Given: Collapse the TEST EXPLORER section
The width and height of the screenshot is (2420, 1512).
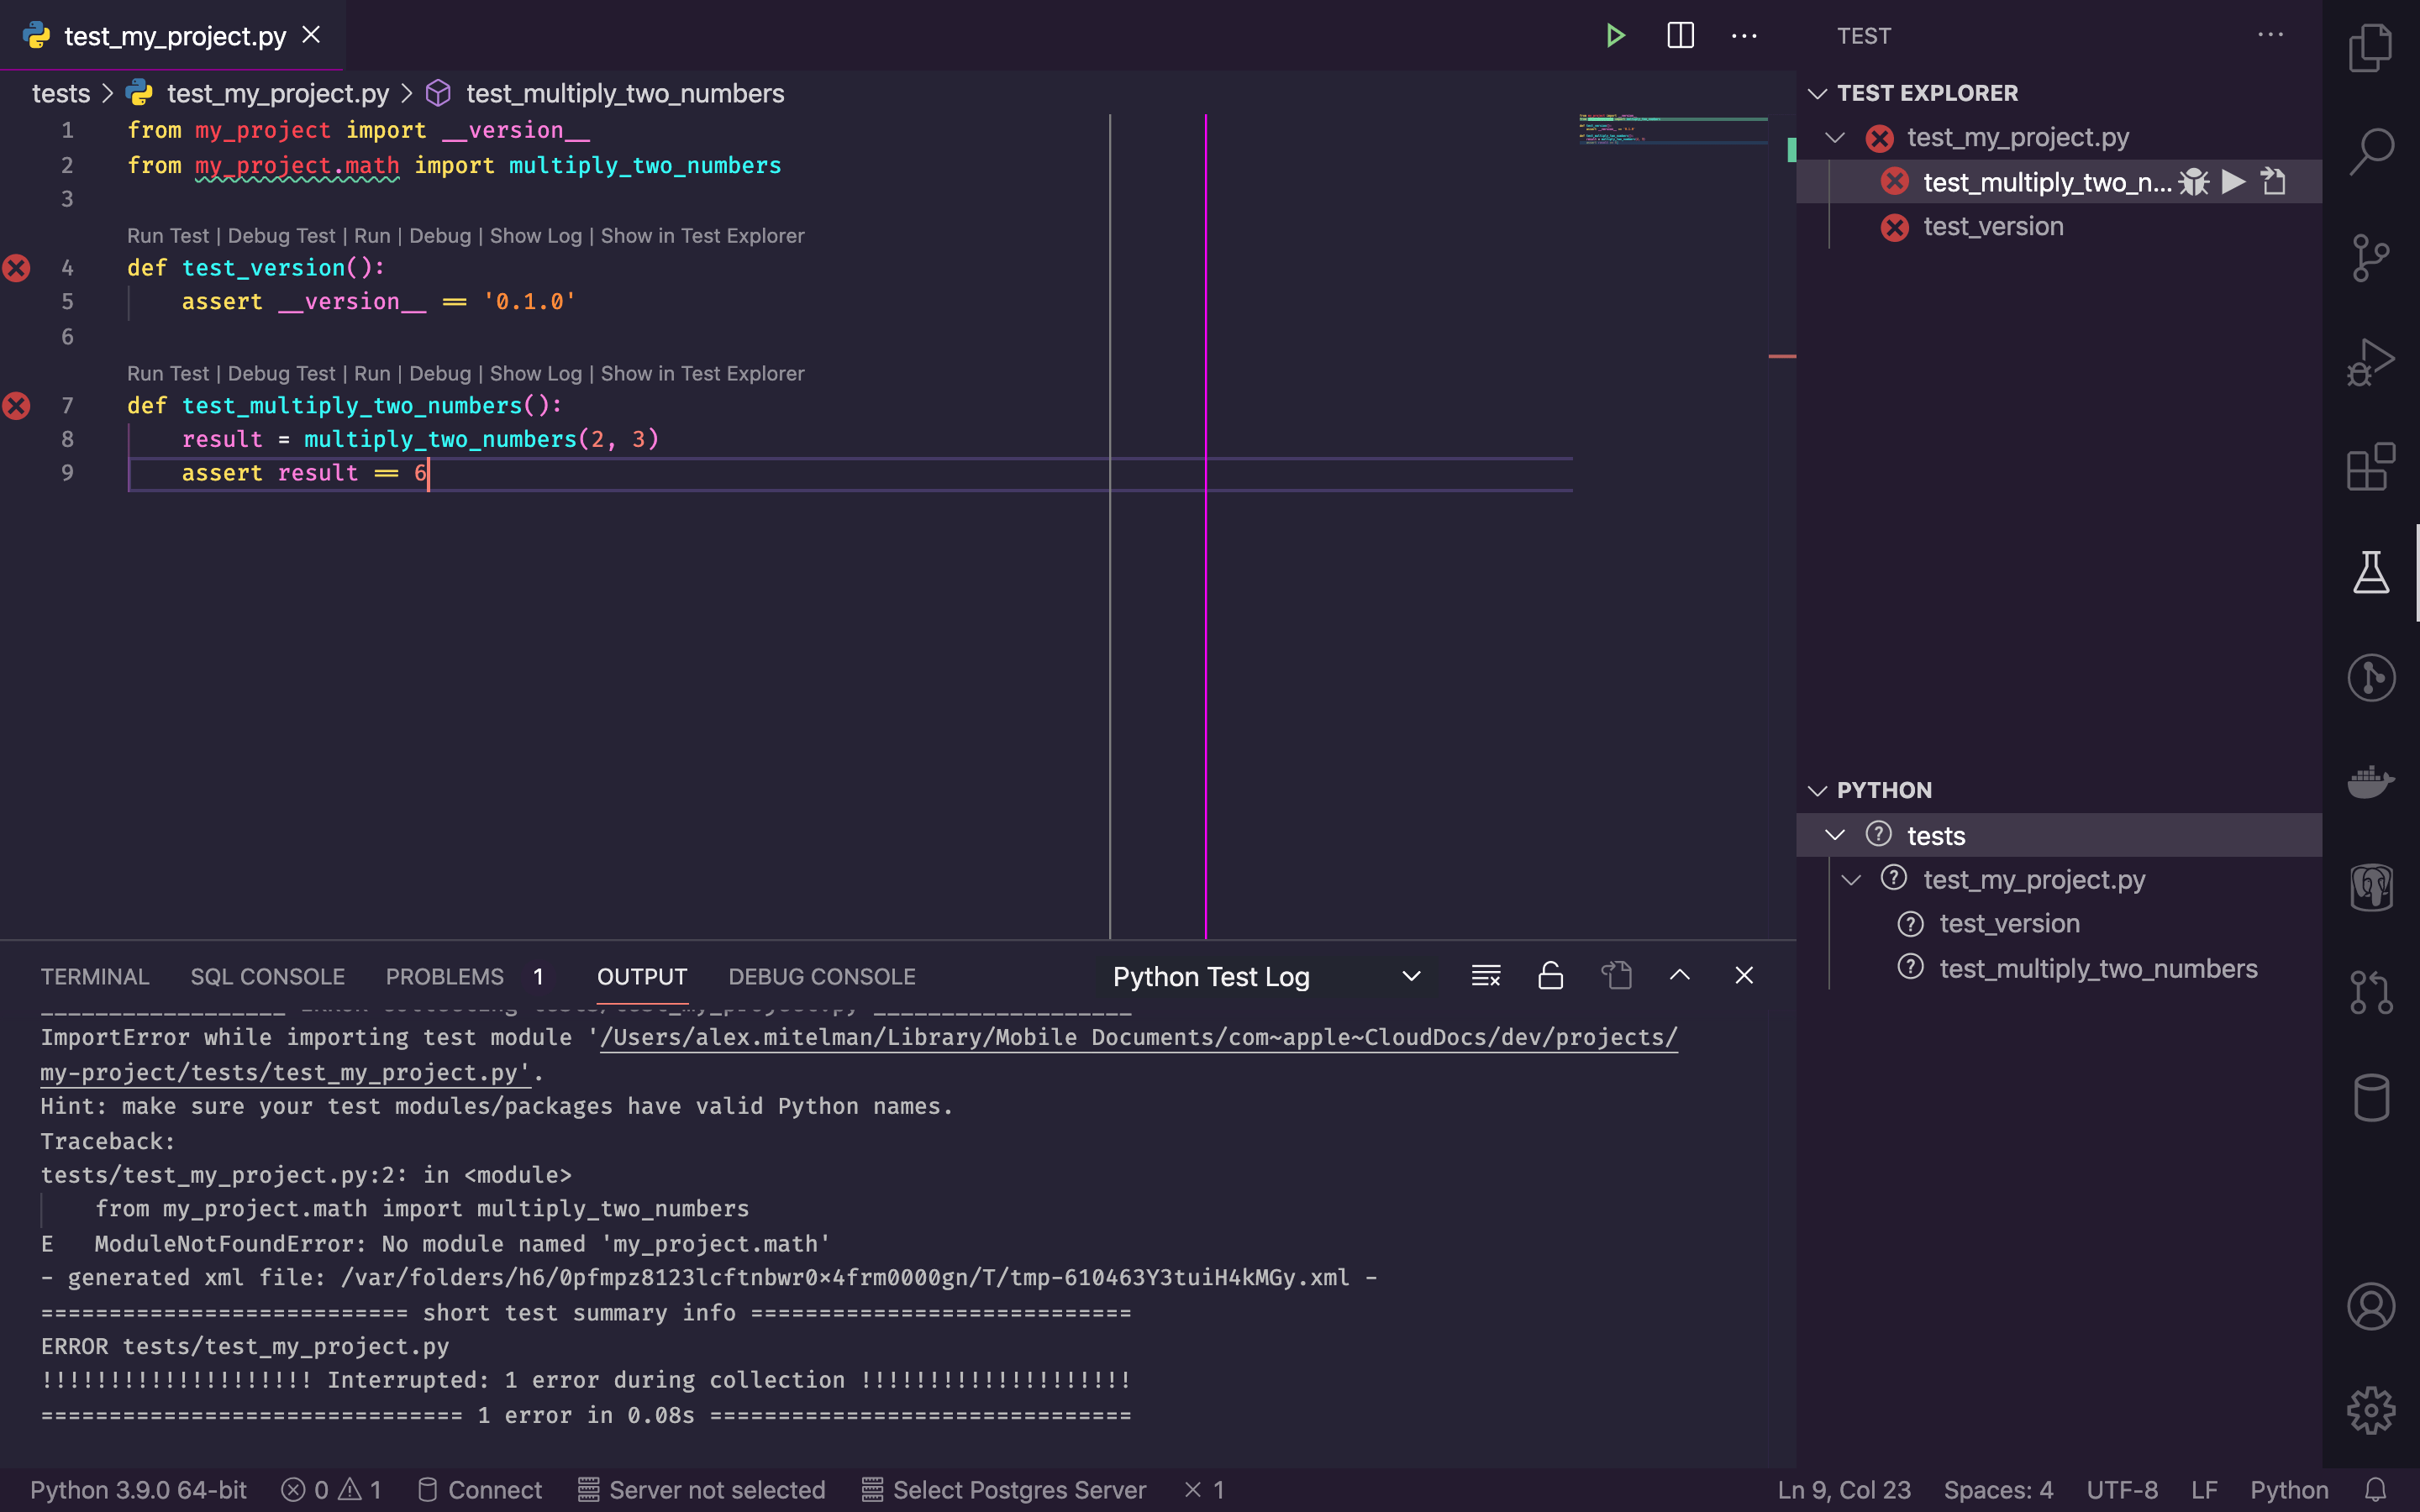Looking at the screenshot, I should tap(1818, 93).
